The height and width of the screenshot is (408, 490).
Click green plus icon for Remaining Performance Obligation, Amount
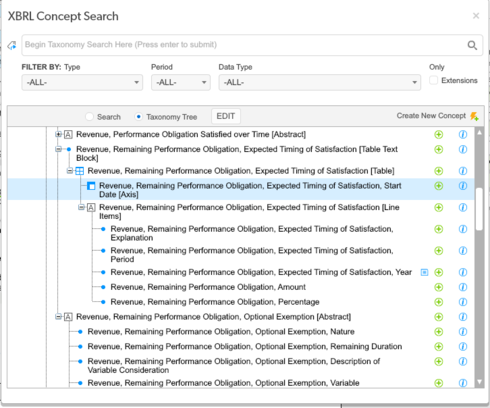(439, 287)
